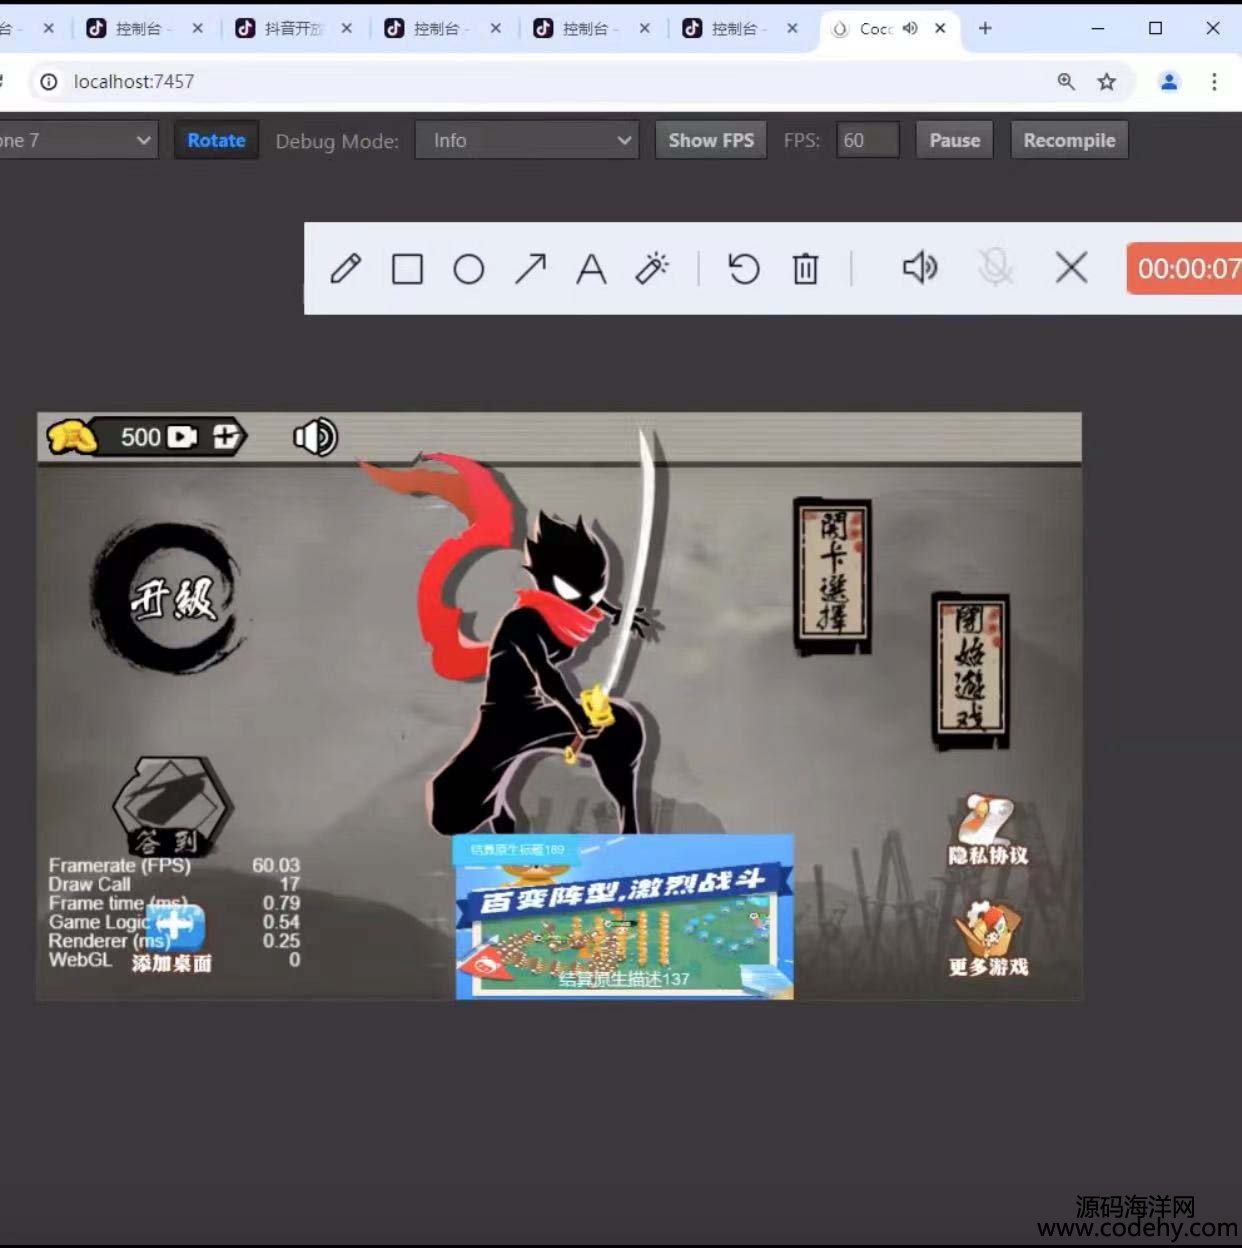
Task: Open the browser three-dot menu
Action: click(x=1214, y=82)
